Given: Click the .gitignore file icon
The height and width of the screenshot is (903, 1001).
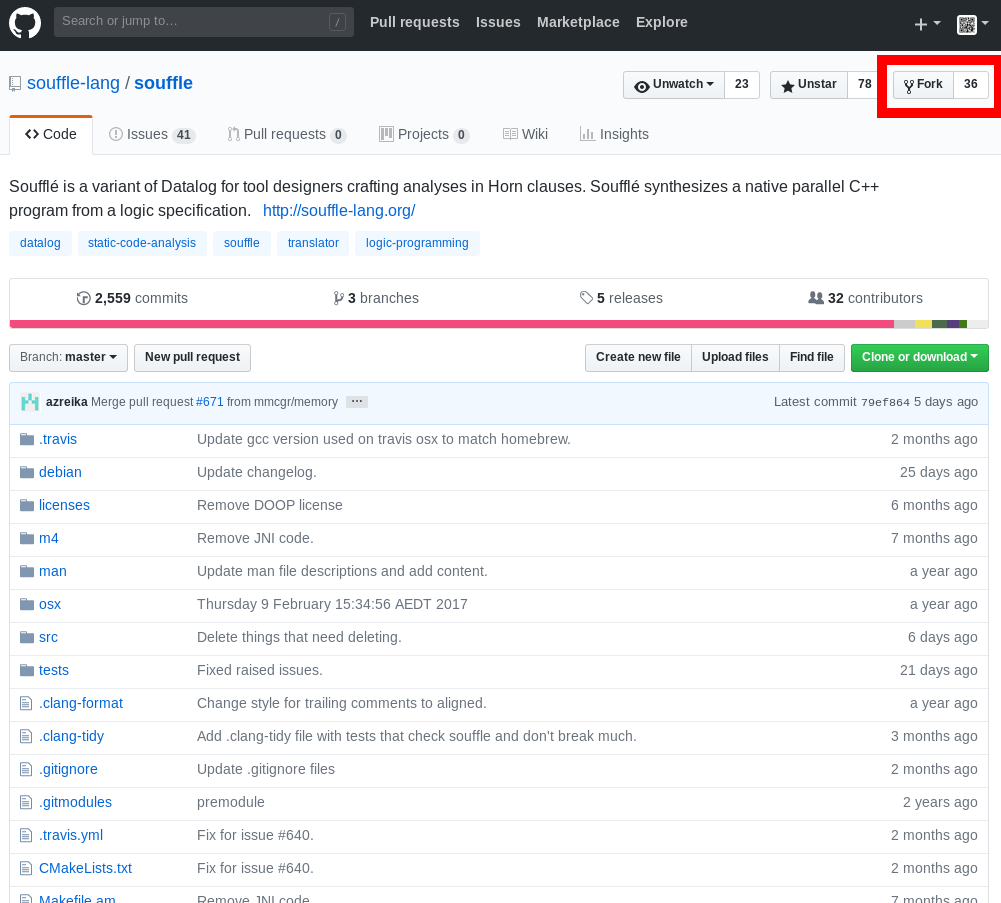Looking at the screenshot, I should click(26, 769).
